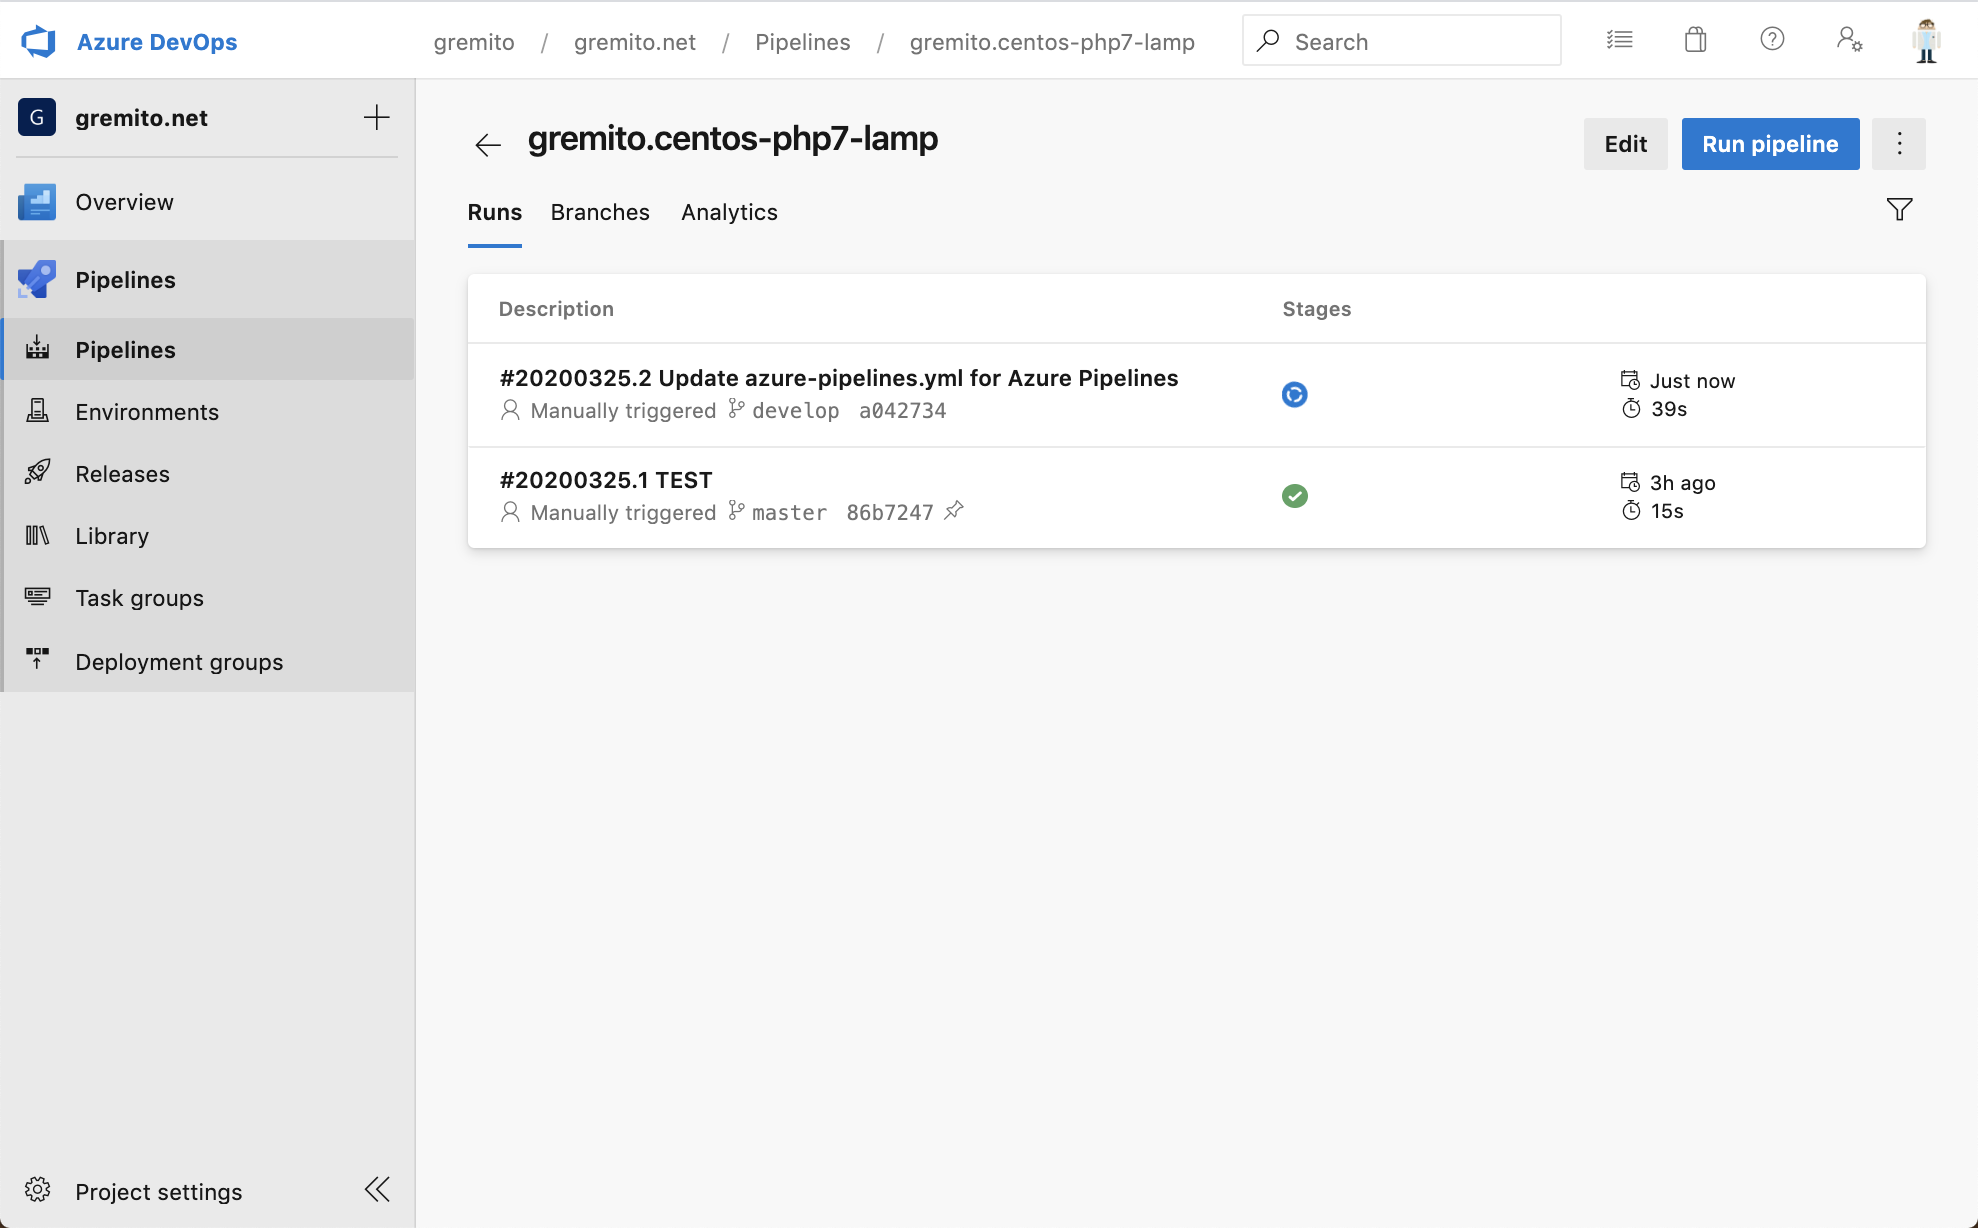Open the More actions vertical ellipsis menu
The height and width of the screenshot is (1228, 1978).
point(1899,144)
